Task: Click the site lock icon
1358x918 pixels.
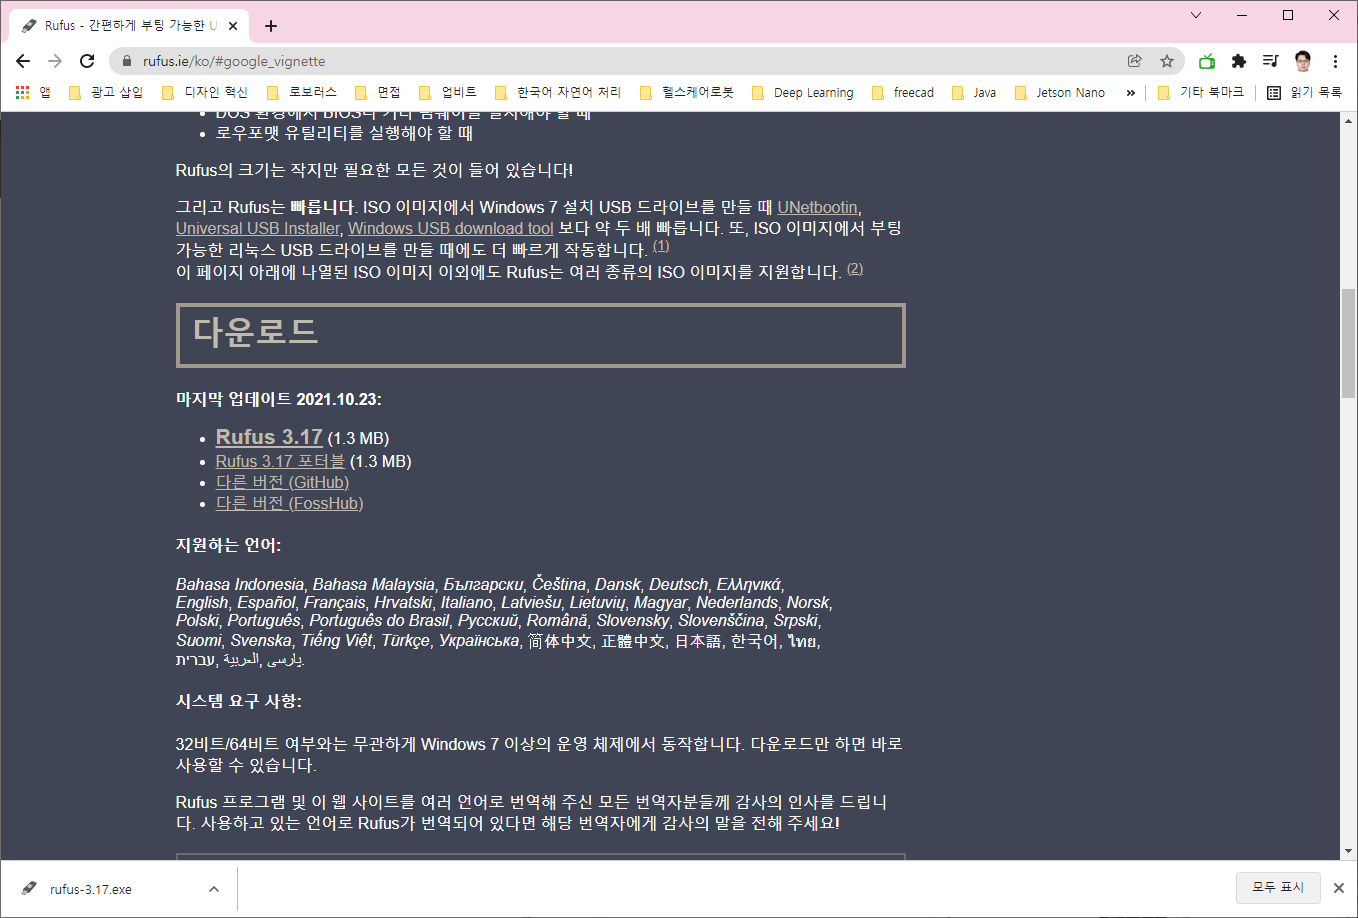Action: pos(127,61)
